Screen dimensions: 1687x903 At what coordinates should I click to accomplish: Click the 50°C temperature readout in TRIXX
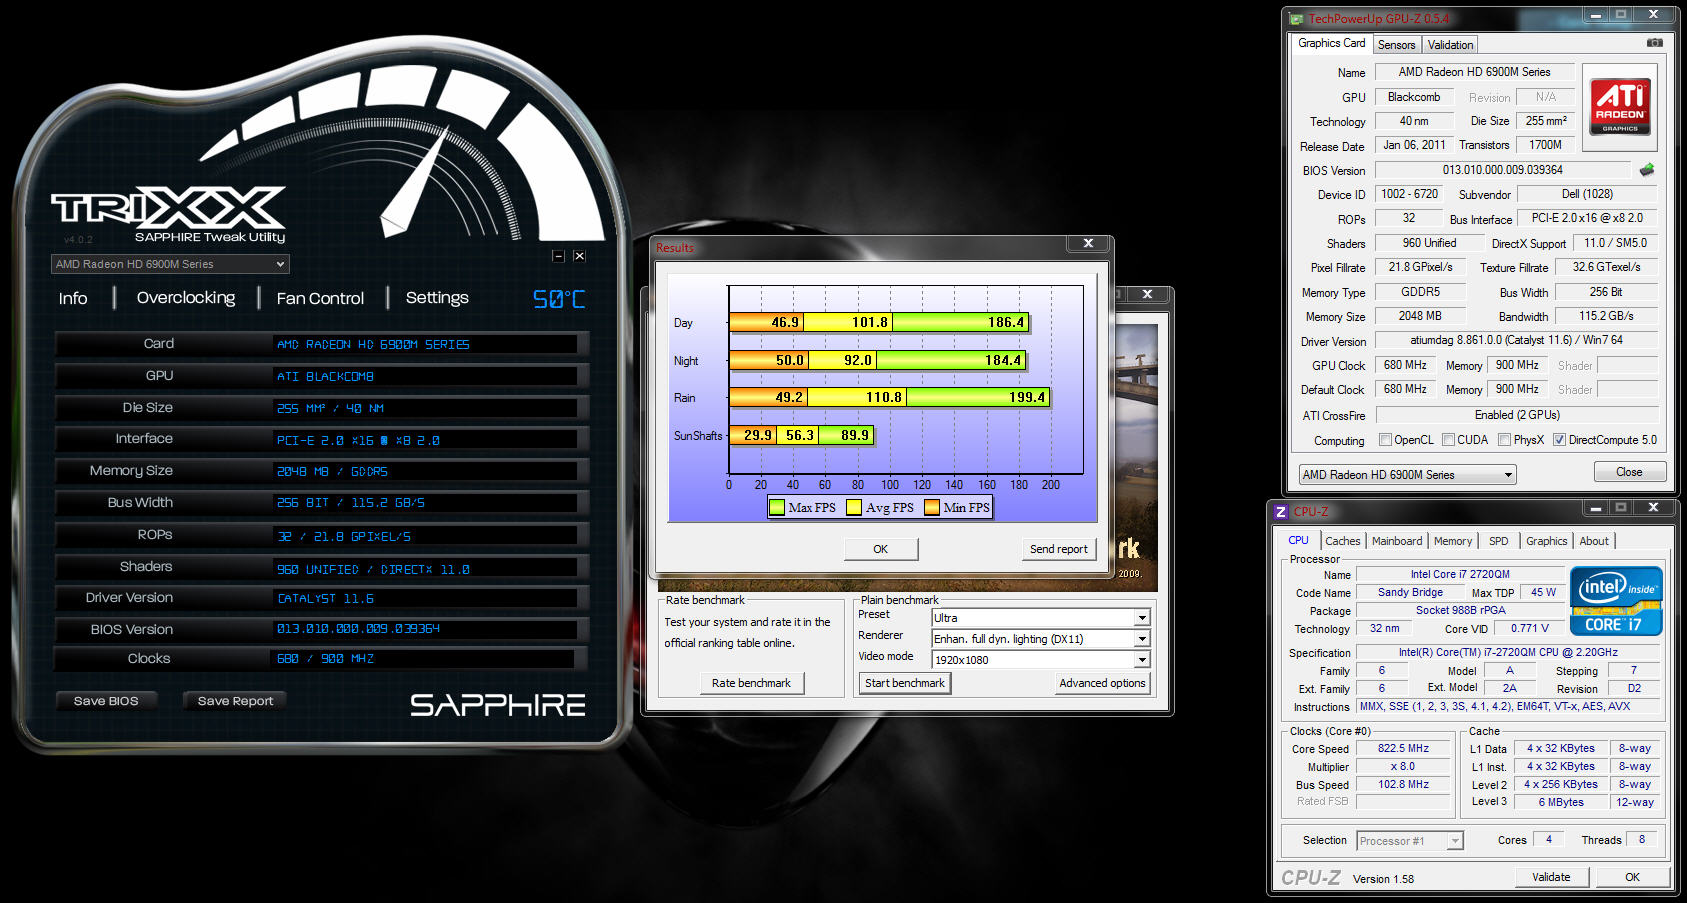(x=559, y=299)
